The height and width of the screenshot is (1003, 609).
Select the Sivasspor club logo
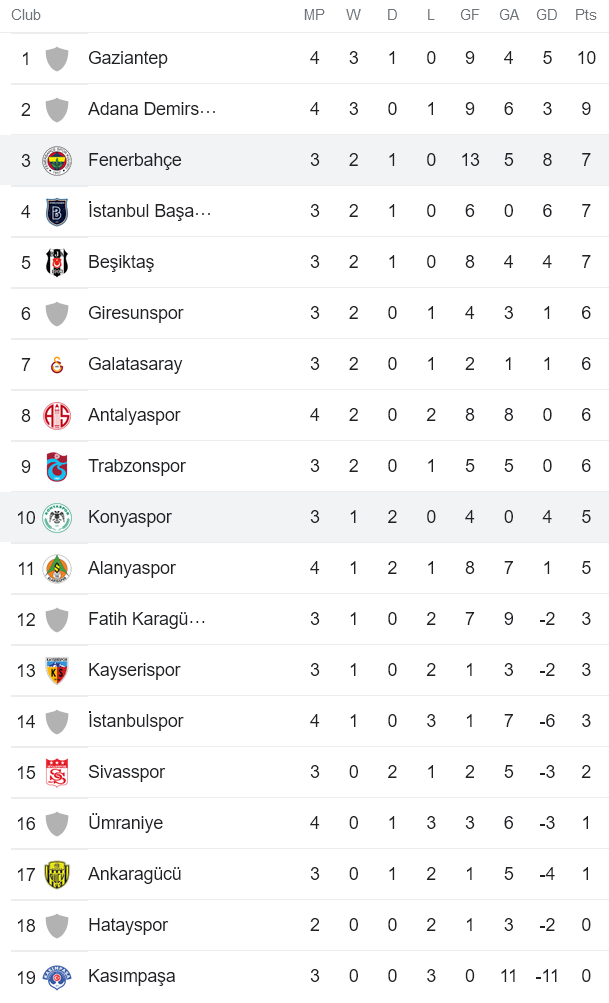click(57, 772)
